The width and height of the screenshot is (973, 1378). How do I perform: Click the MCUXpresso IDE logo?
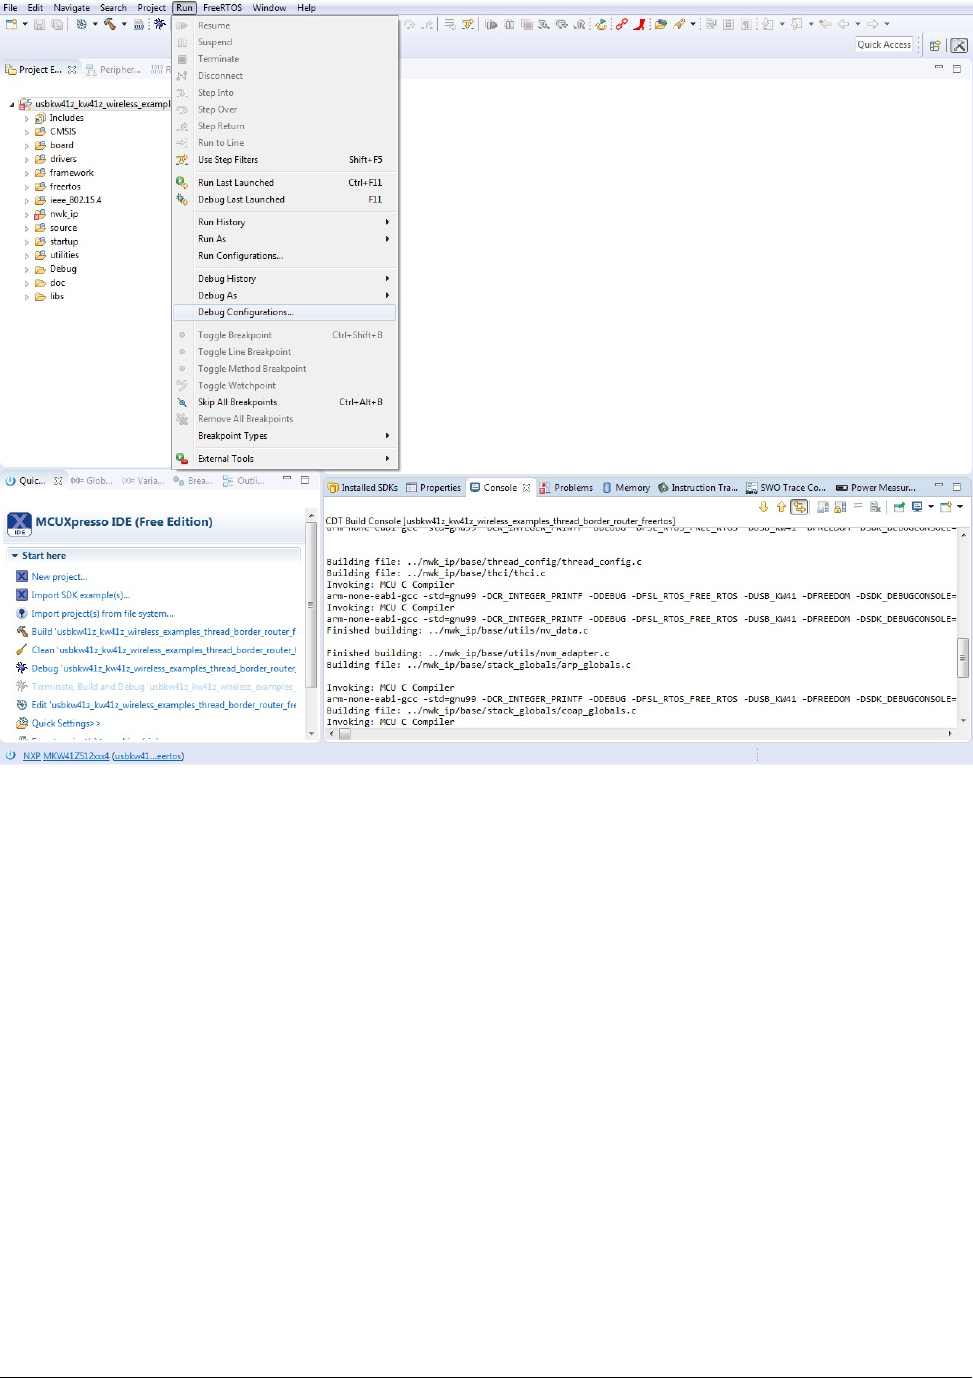19,523
